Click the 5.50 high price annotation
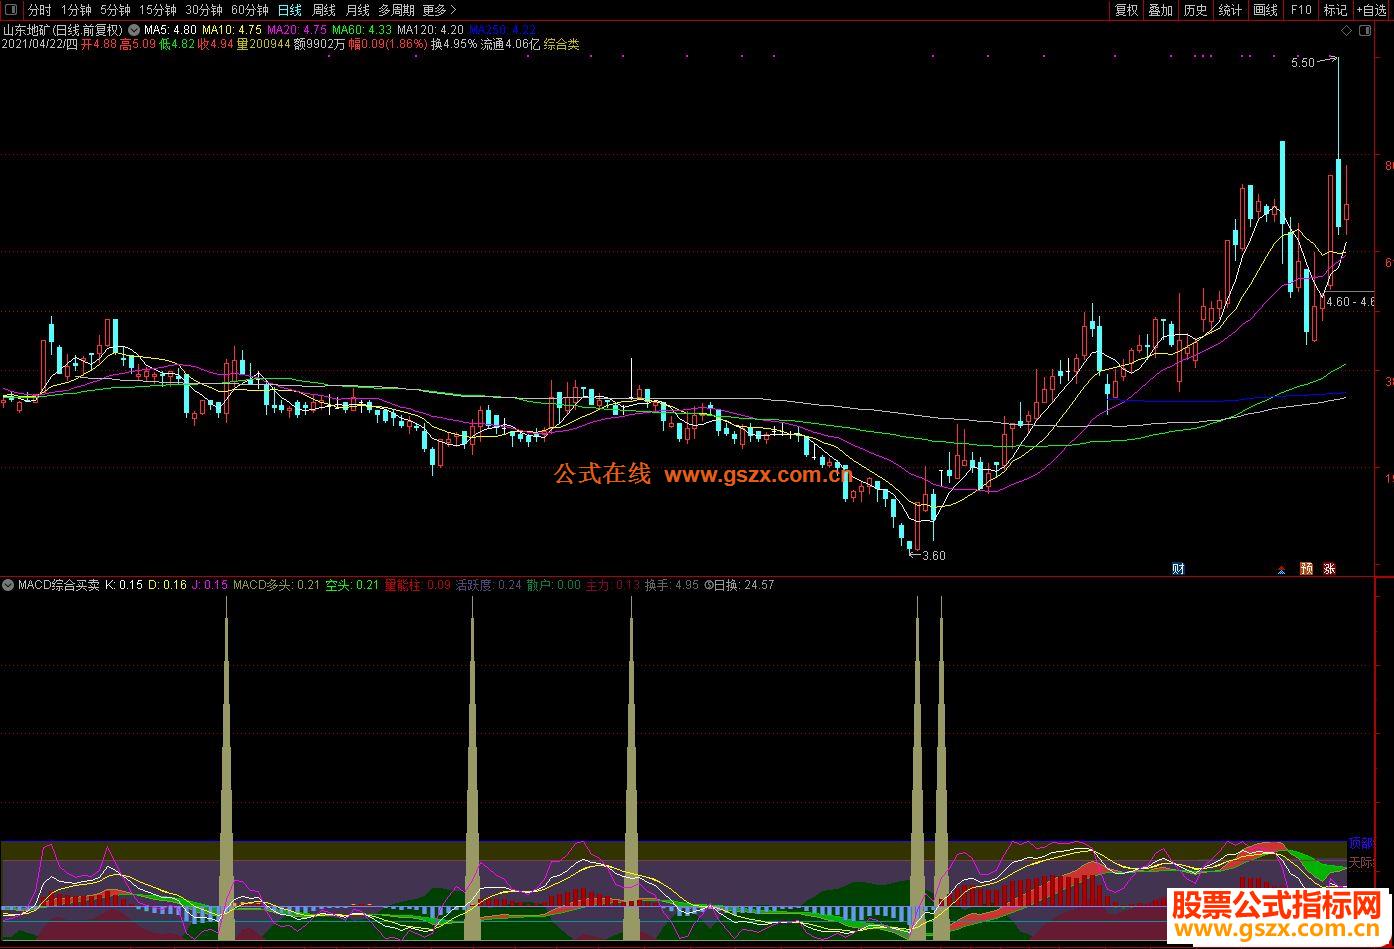The height and width of the screenshot is (949, 1394). [x=1302, y=62]
